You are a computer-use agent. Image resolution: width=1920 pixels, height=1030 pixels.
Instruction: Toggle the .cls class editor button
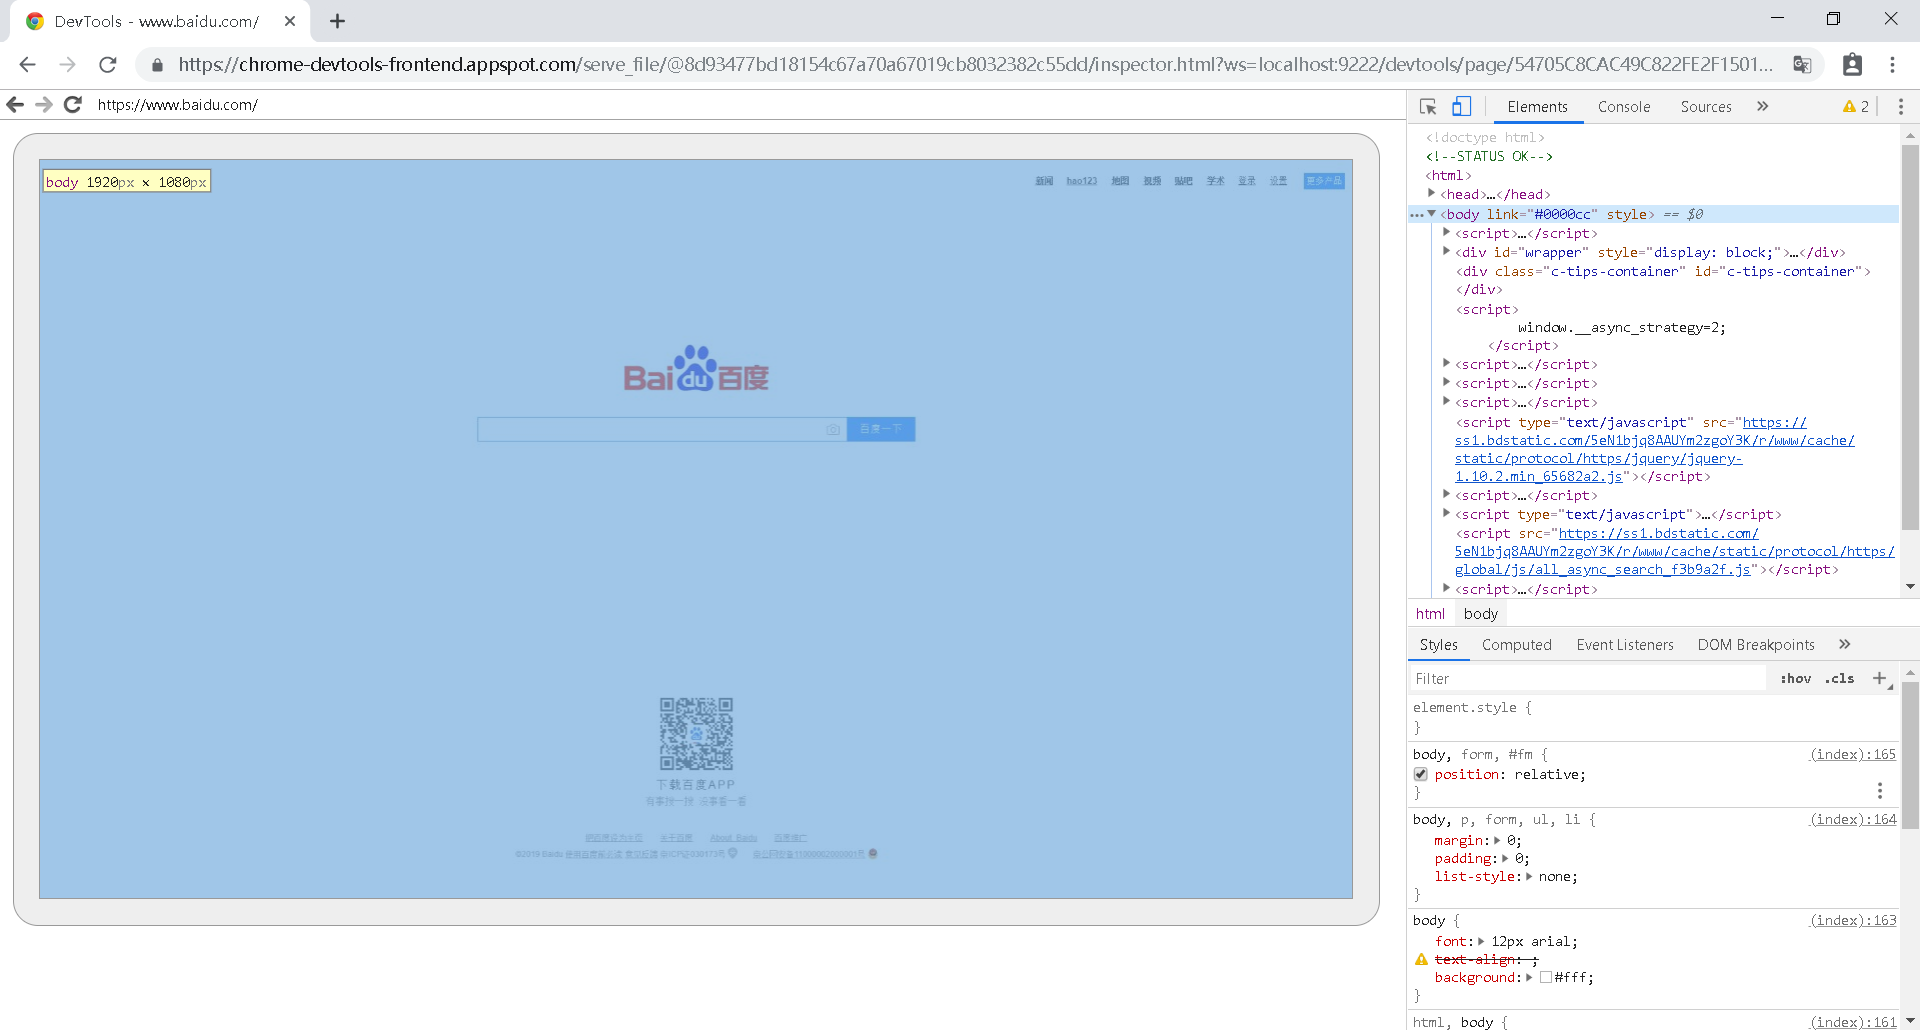[x=1840, y=678]
